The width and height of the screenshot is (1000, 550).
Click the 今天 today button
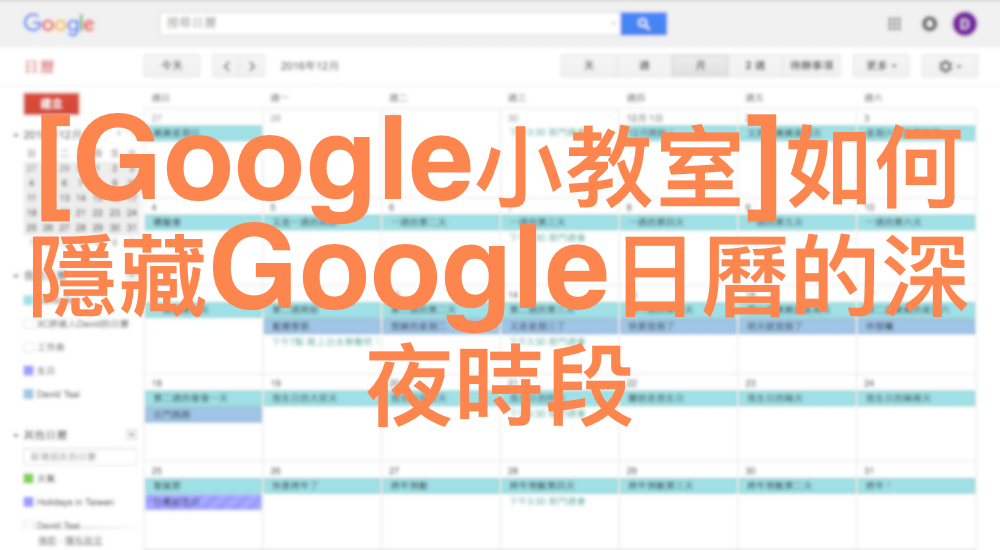(172, 66)
